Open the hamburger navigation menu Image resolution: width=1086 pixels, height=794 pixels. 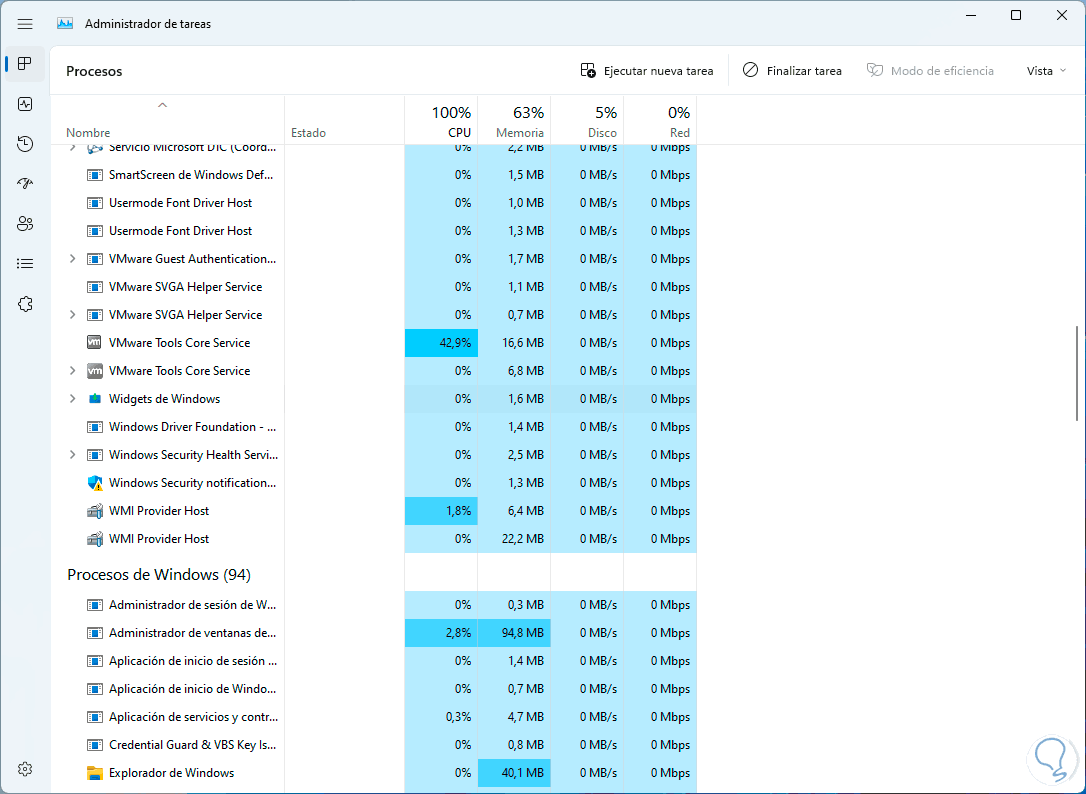pos(25,24)
